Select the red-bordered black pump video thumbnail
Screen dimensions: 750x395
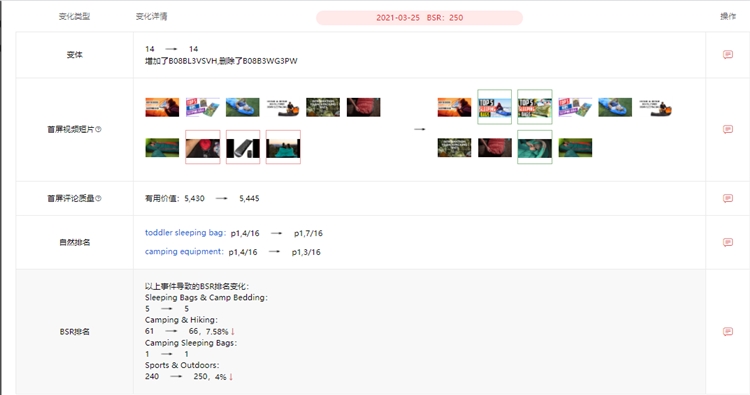coord(243,147)
